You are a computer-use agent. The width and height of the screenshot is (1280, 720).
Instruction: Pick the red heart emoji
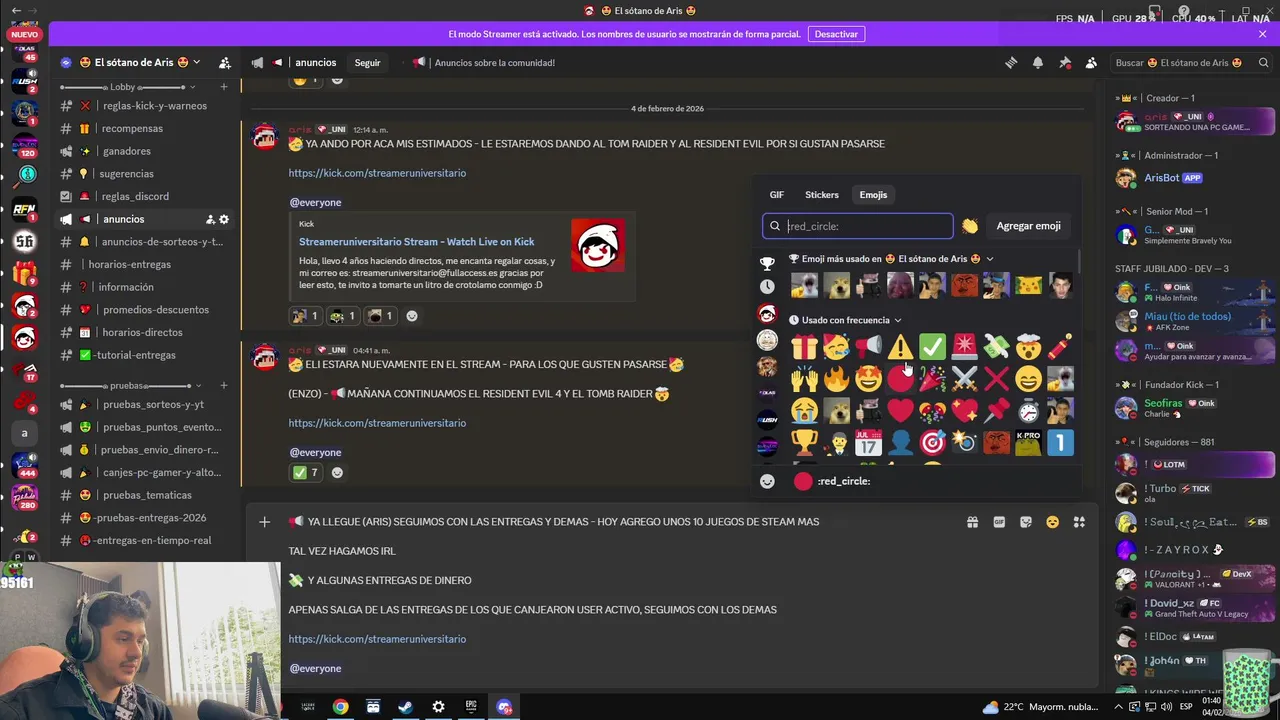tap(900, 410)
